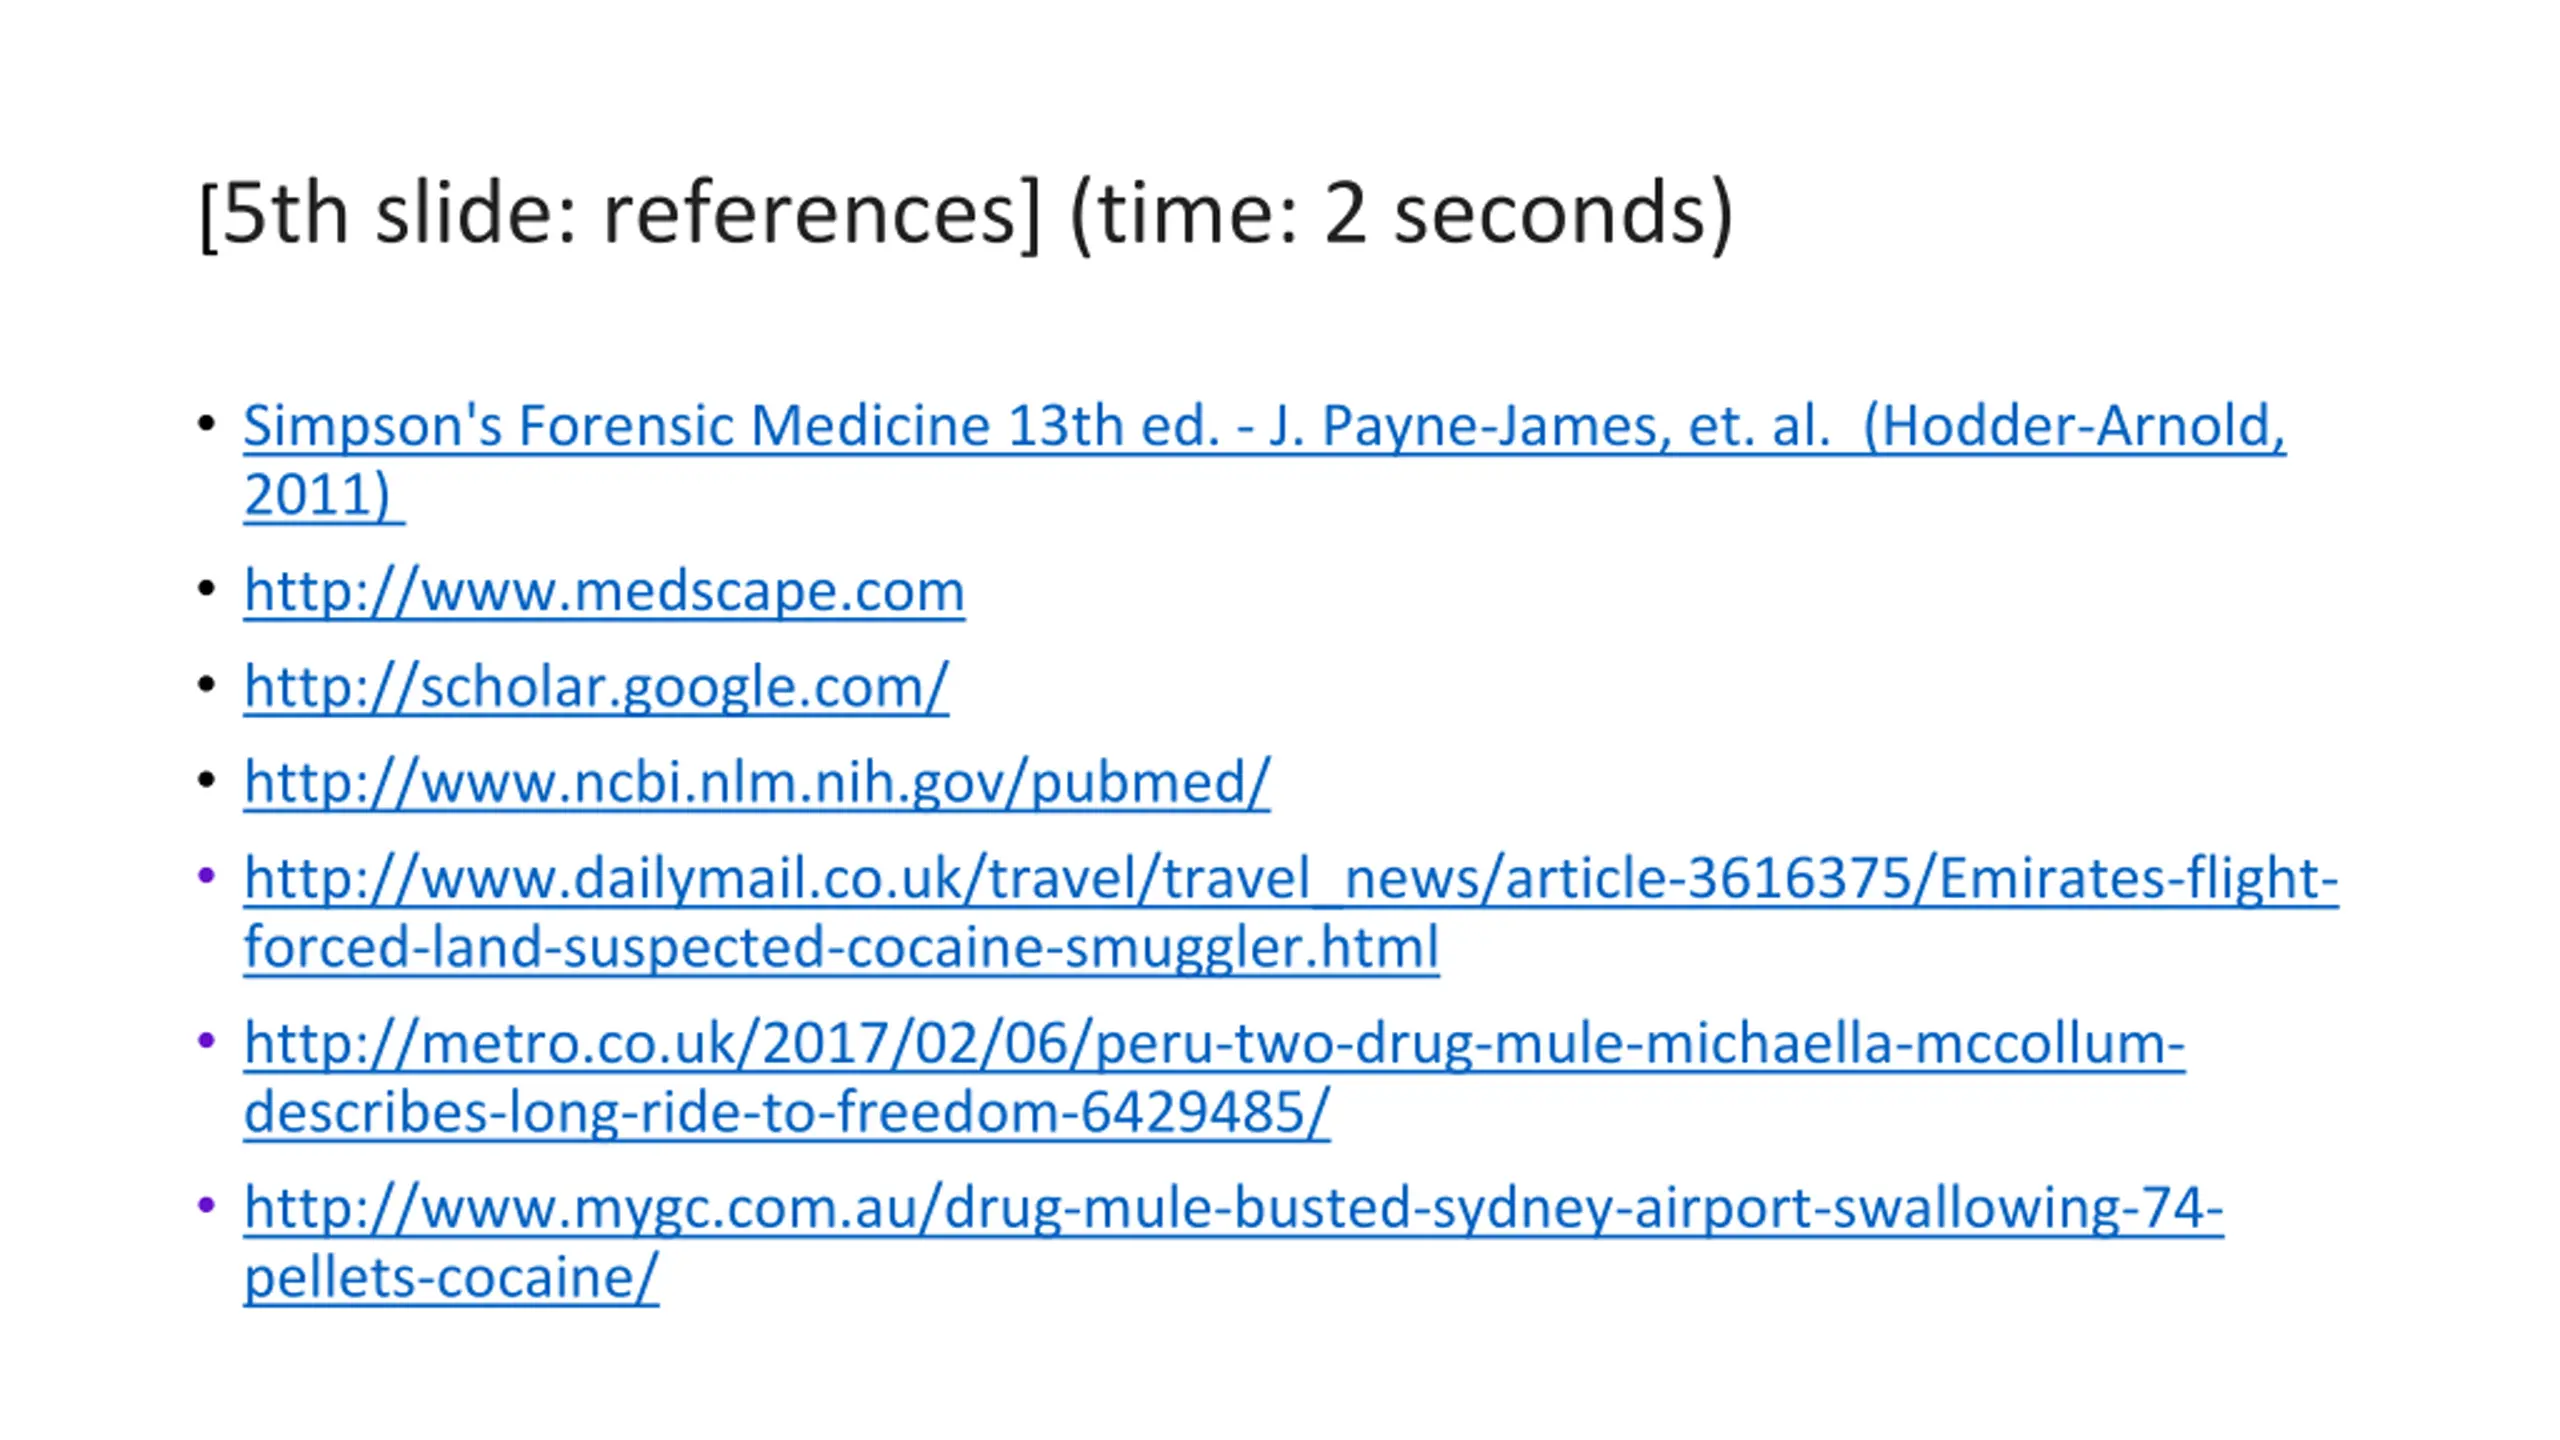Screen dimensions: 2560x1440
Task: Open the scholar.google.com link
Action: 596,687
